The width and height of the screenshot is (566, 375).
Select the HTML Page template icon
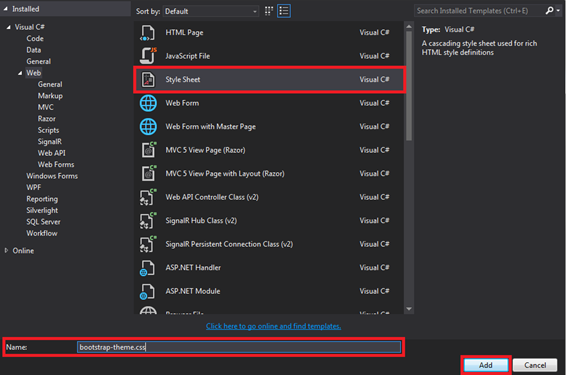pyautogui.click(x=148, y=33)
